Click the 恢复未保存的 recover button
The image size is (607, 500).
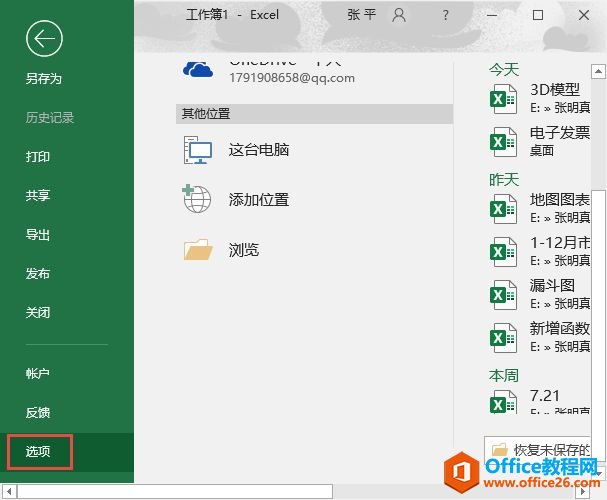537,449
